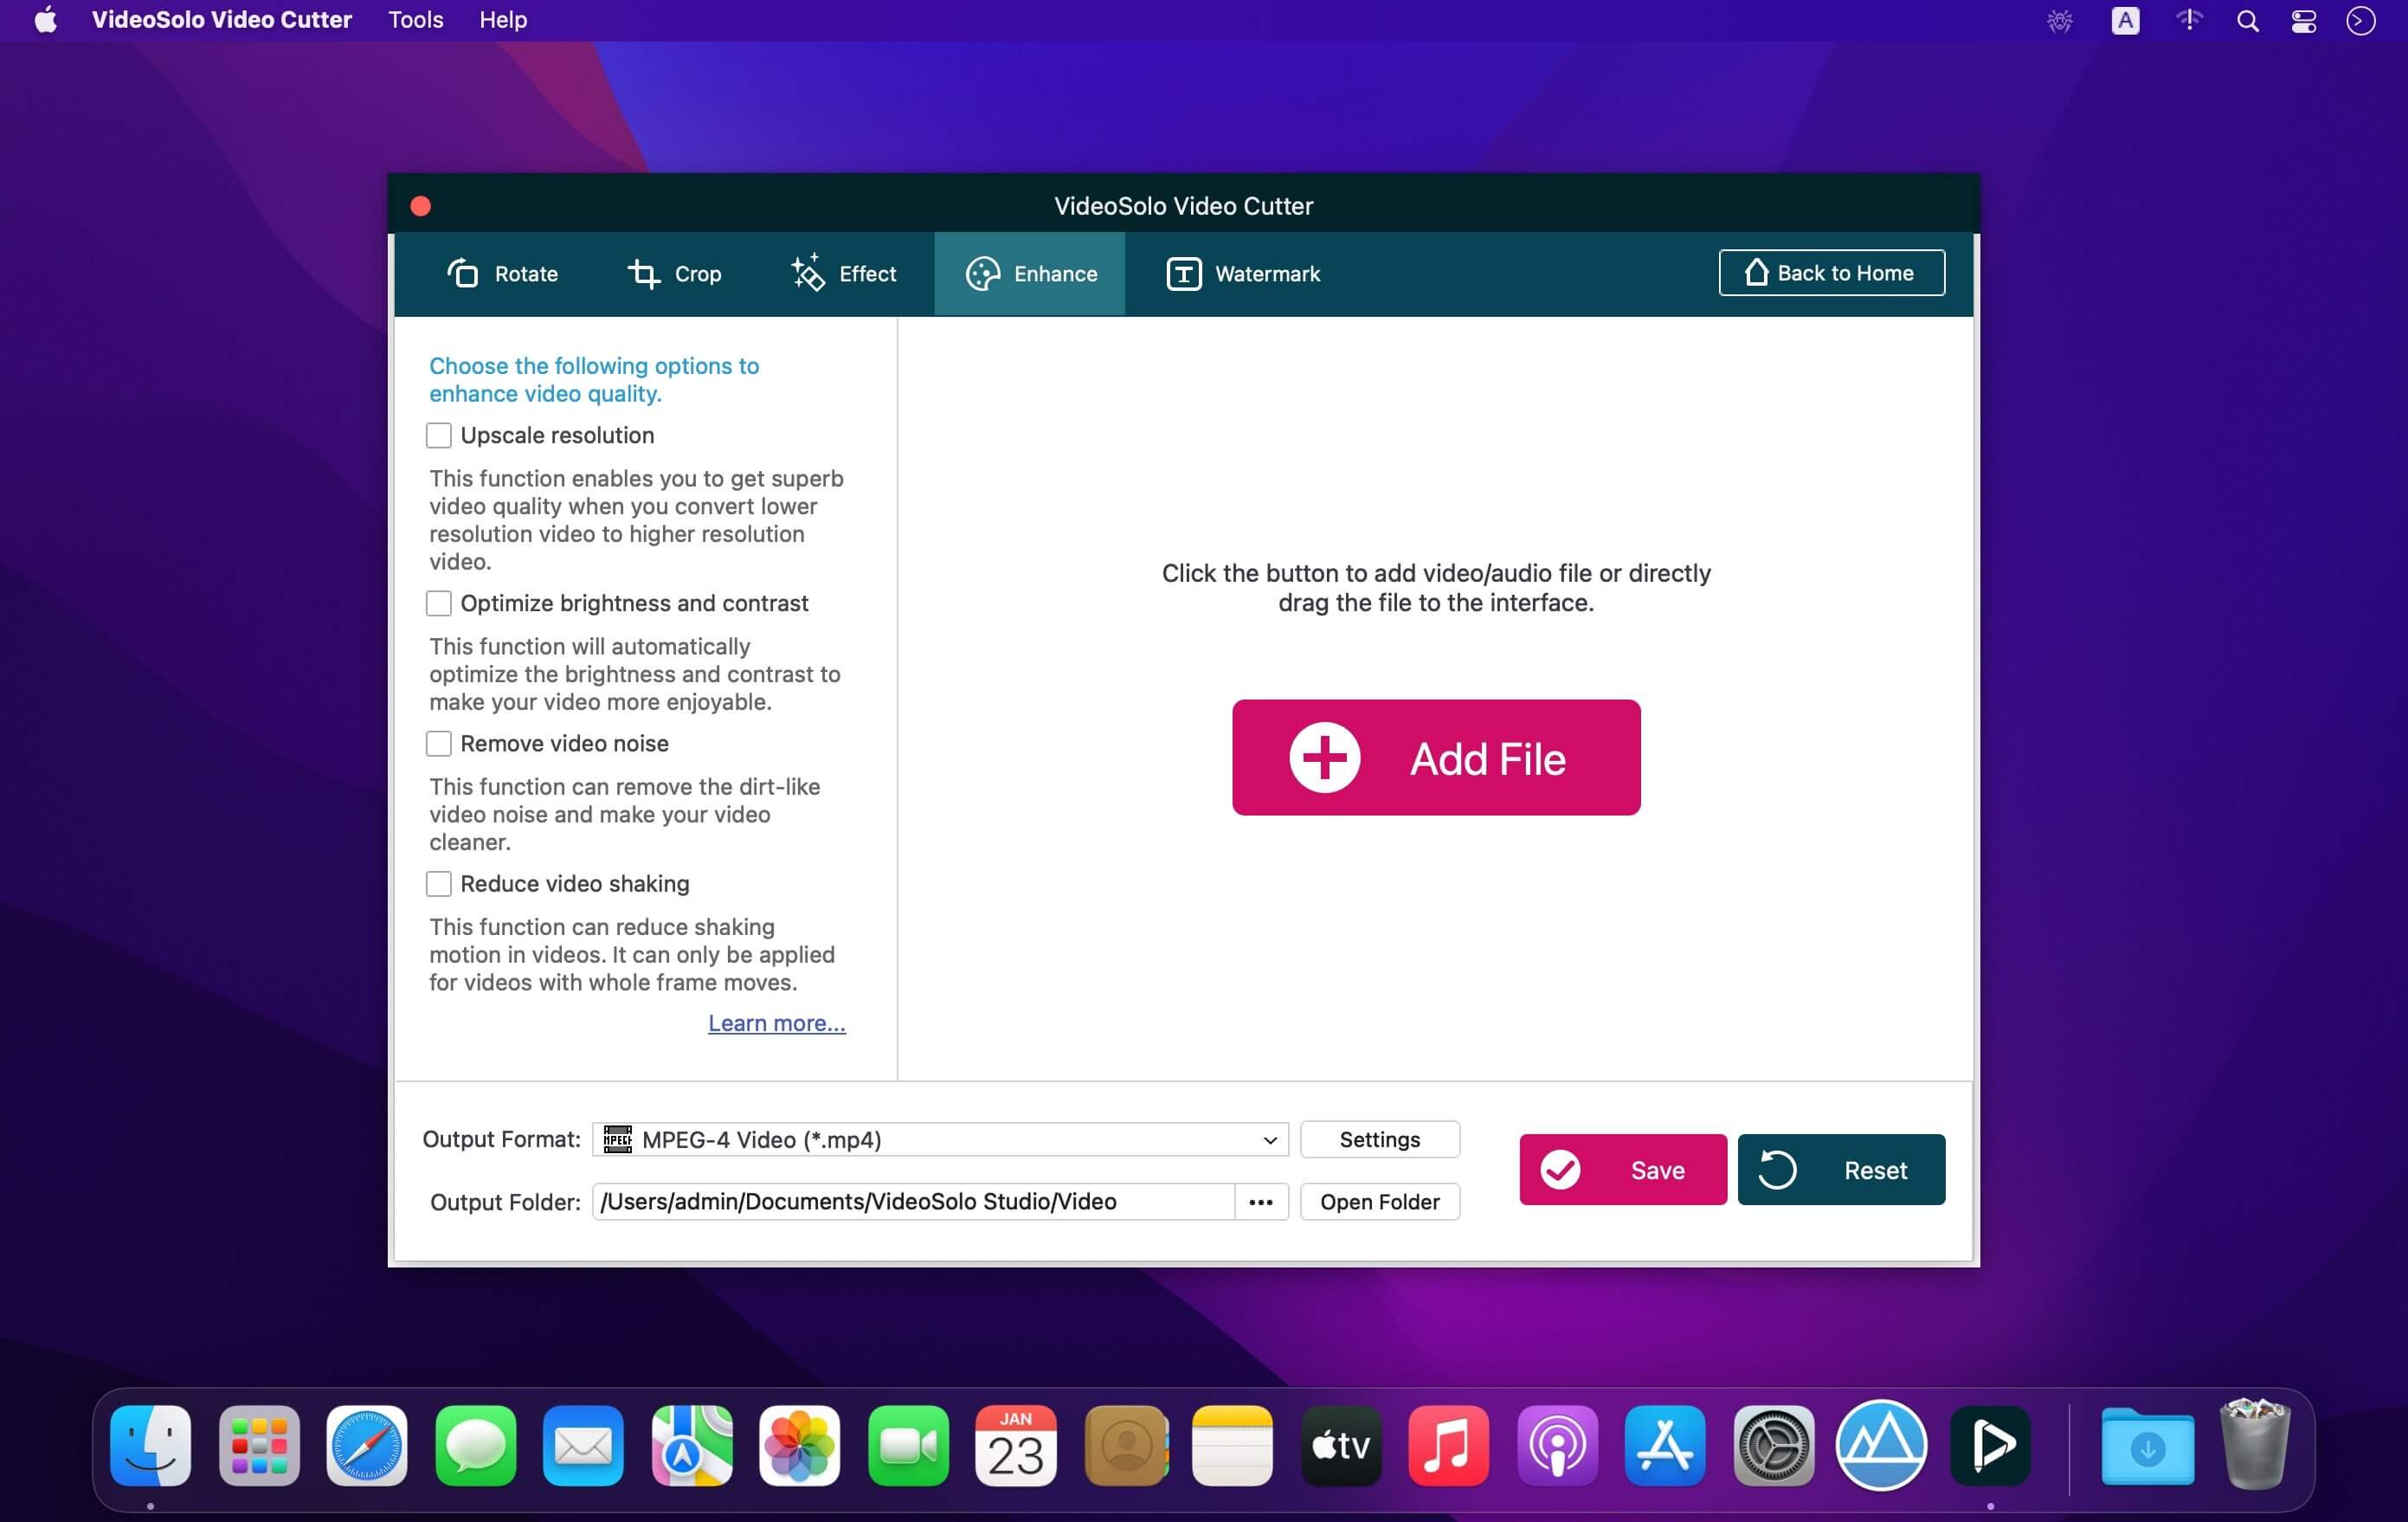Open the Settings dropdown next to output format

[x=1379, y=1138]
